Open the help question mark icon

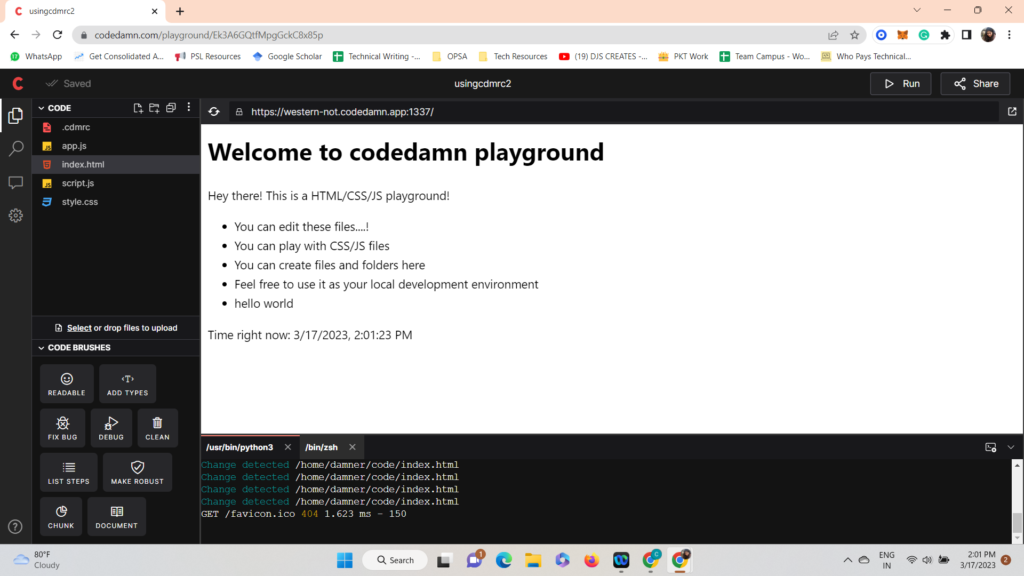click(x=16, y=526)
